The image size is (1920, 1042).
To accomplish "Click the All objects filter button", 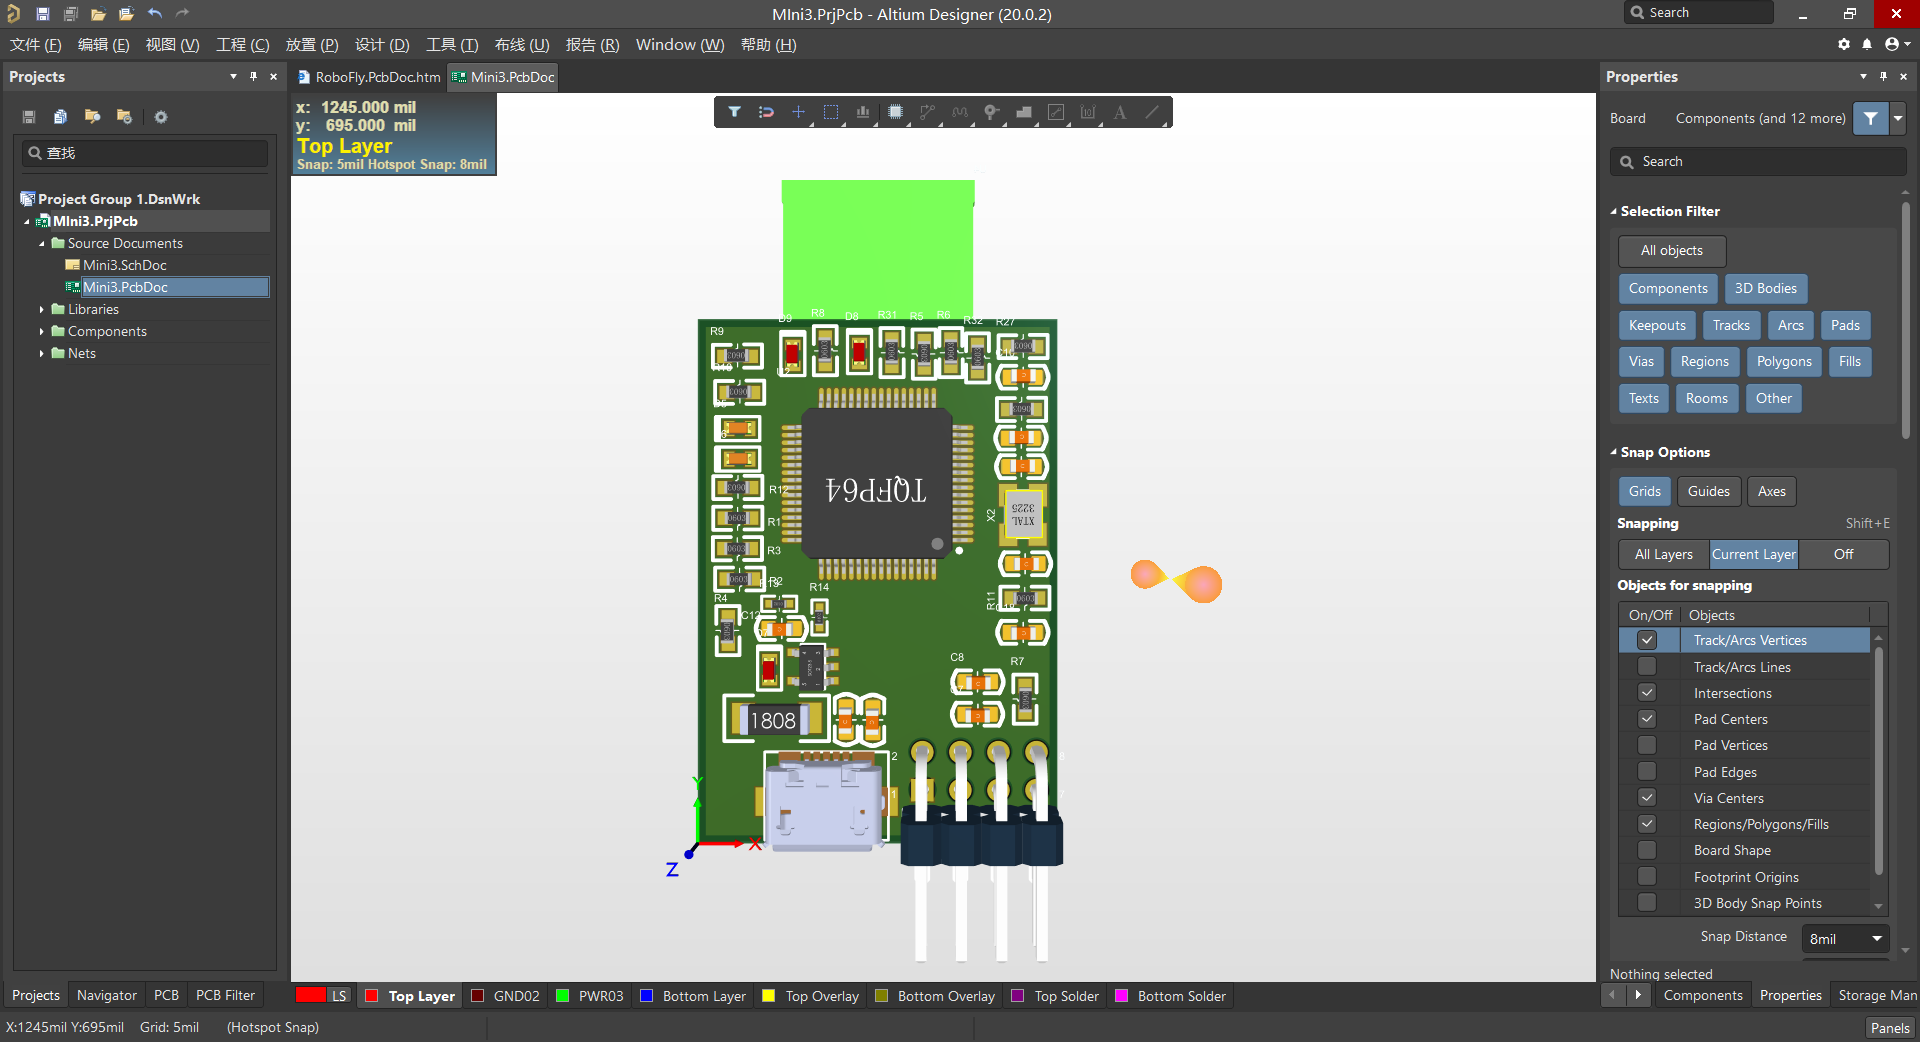I will tap(1670, 251).
